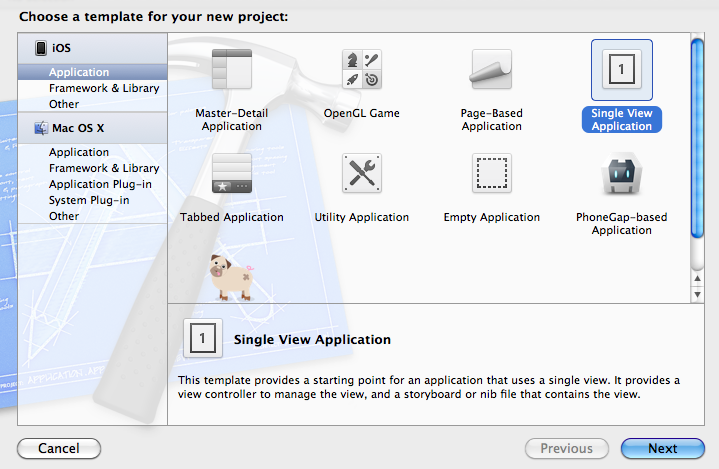
Task: Choose the PhoneGap-based Application robot icon
Action: tap(622, 173)
